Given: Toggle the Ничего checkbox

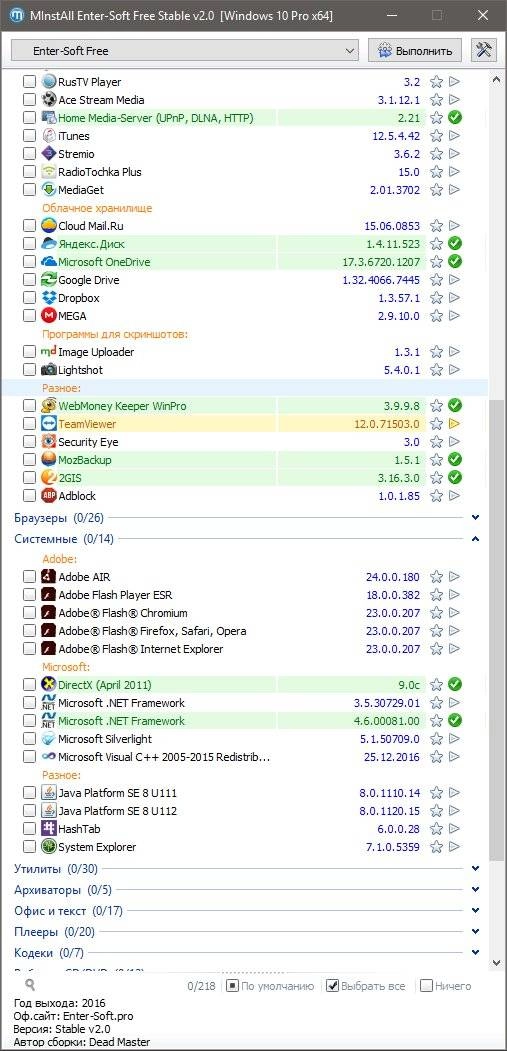Looking at the screenshot, I should click(426, 986).
